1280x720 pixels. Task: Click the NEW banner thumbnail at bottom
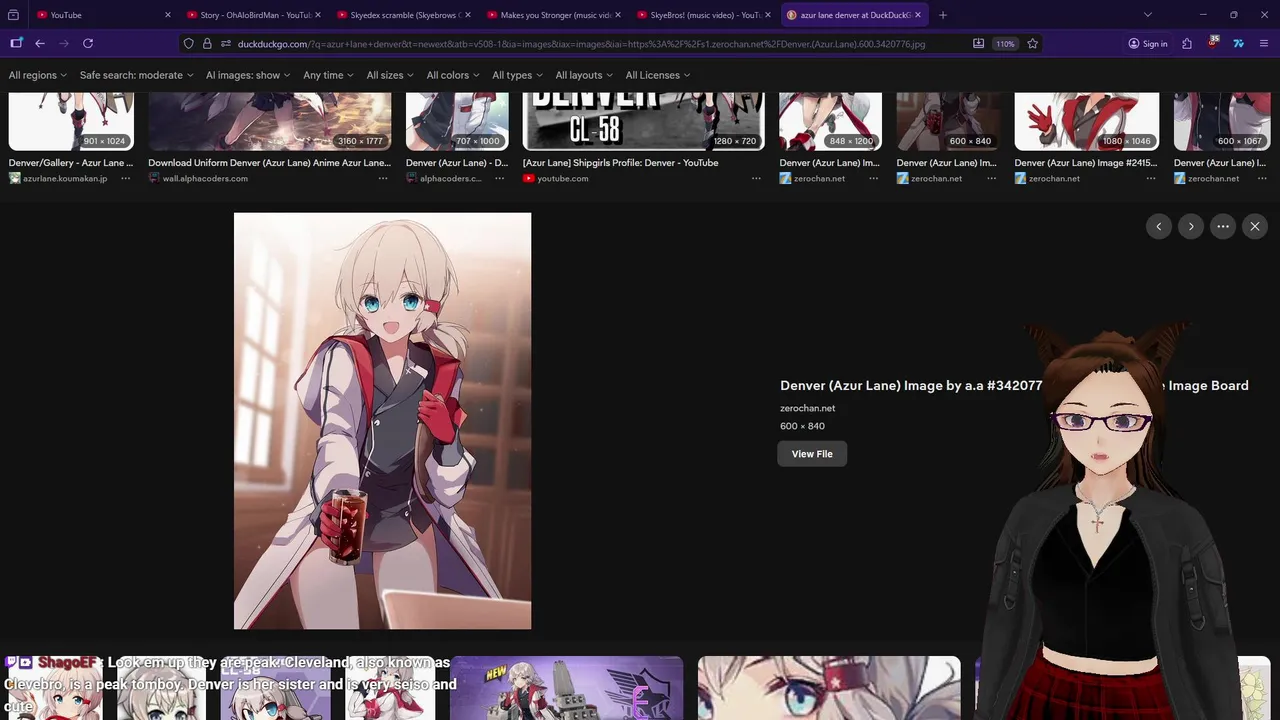point(567,688)
